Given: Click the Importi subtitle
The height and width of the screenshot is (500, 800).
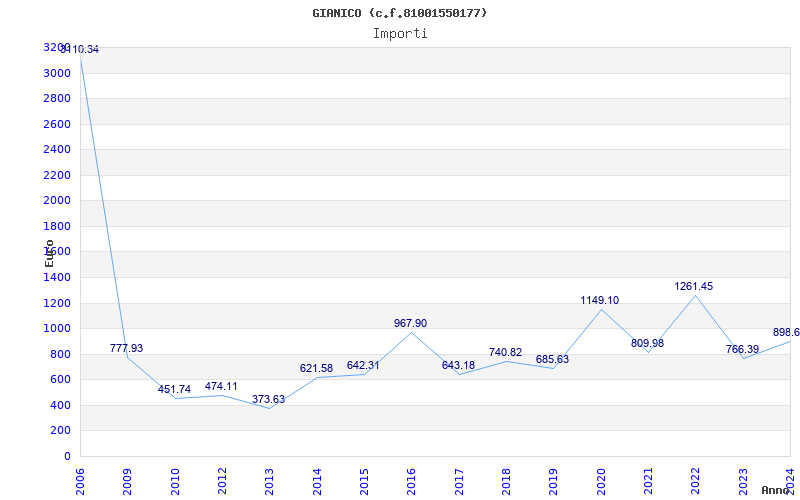Looking at the screenshot, I should pyautogui.click(x=400, y=34).
